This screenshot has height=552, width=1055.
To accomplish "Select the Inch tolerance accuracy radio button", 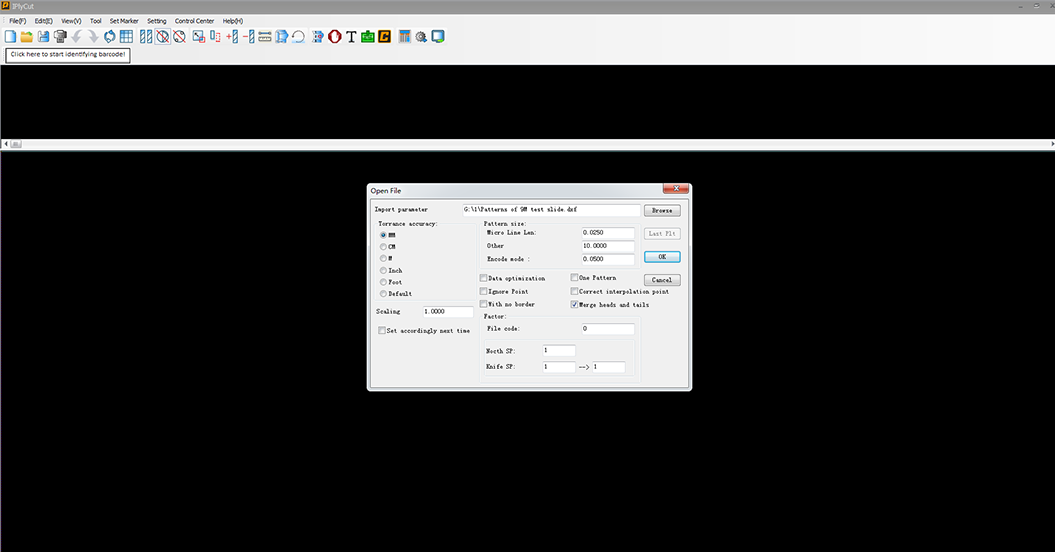I will click(383, 270).
